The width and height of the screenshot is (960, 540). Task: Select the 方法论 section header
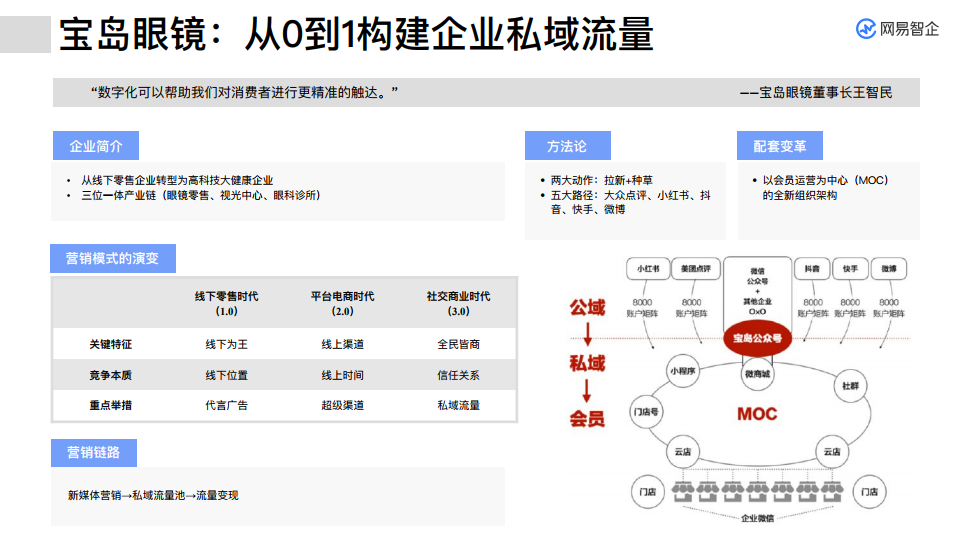coord(567,146)
